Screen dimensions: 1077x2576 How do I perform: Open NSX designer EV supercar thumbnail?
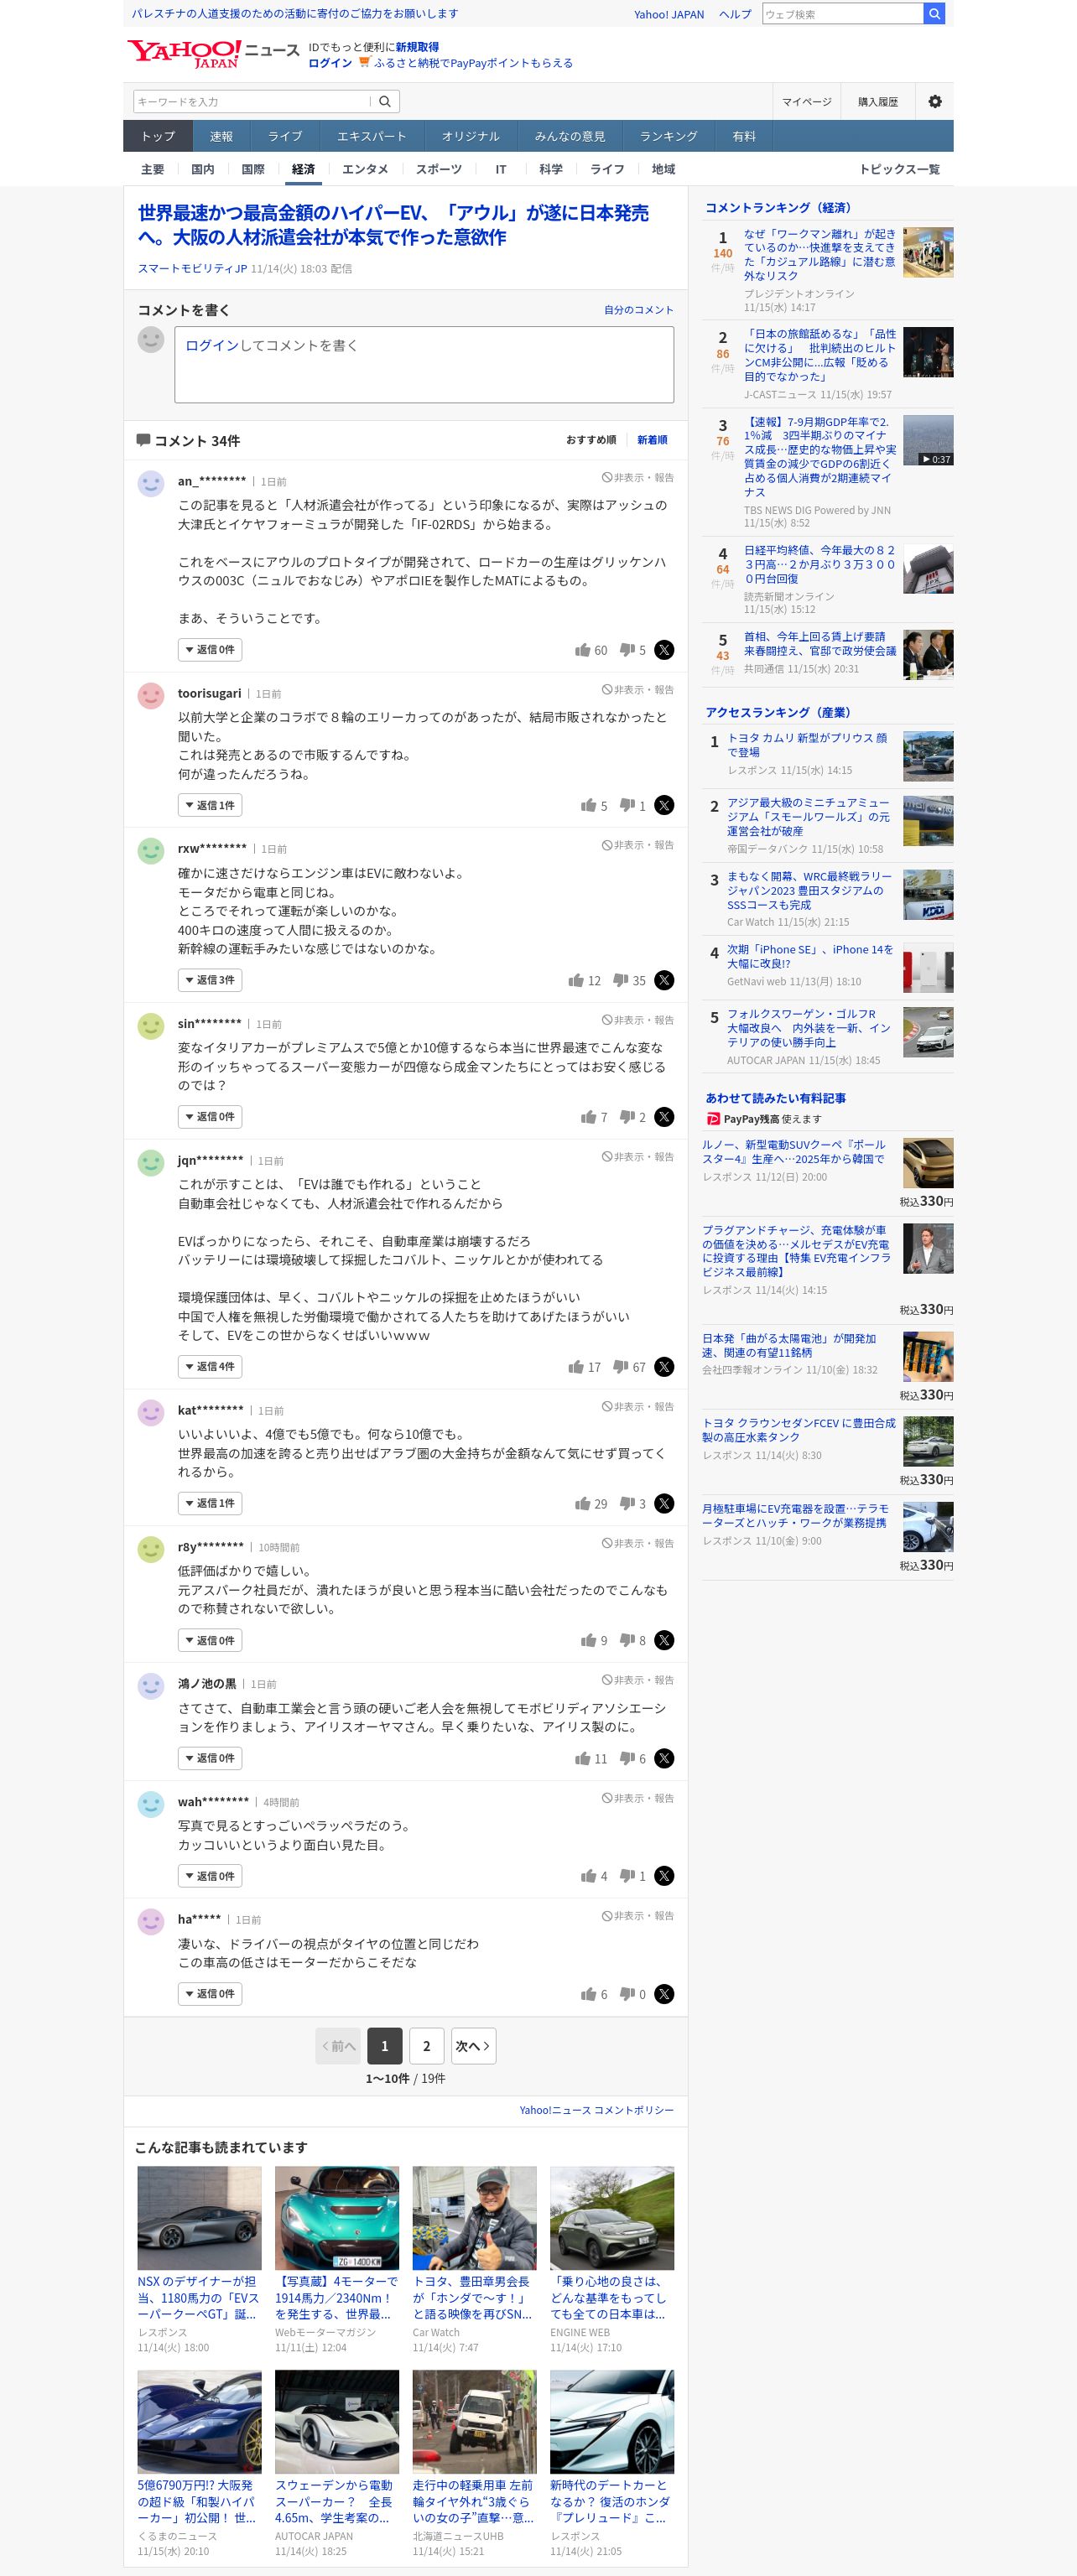[x=199, y=2219]
